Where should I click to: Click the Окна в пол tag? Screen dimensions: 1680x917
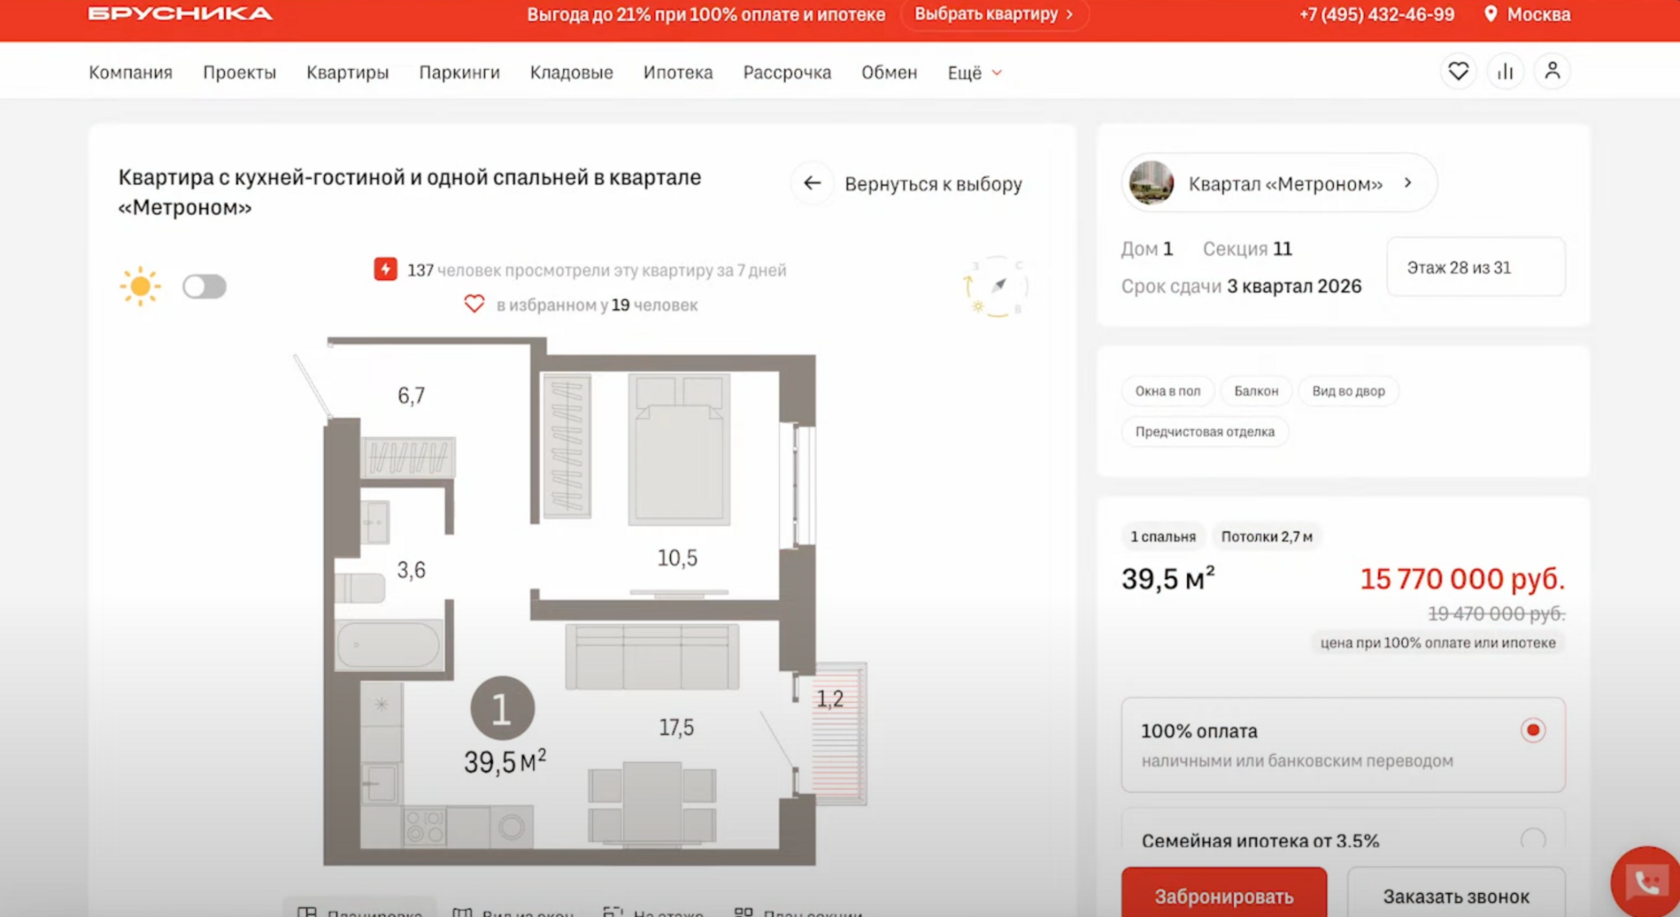pyautogui.click(x=1168, y=391)
